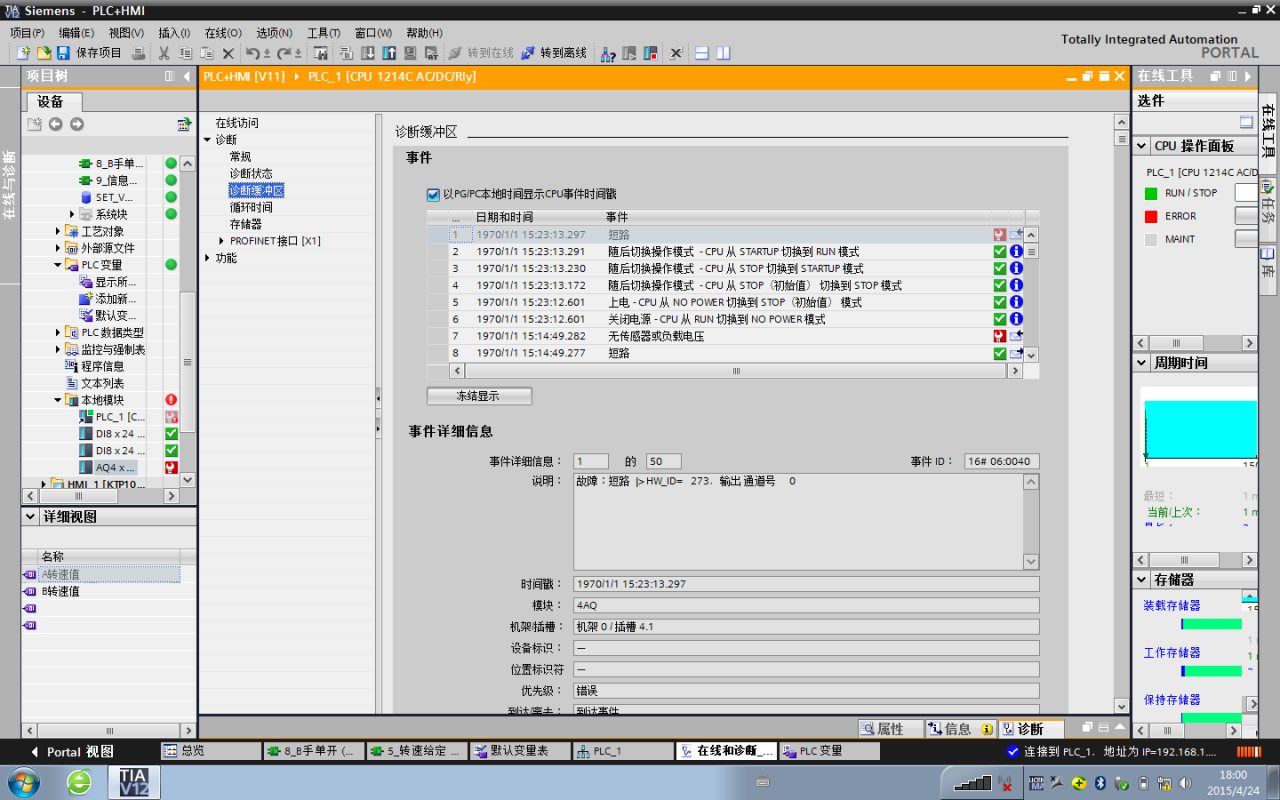Select event row 5 上电 entry

pos(734,302)
